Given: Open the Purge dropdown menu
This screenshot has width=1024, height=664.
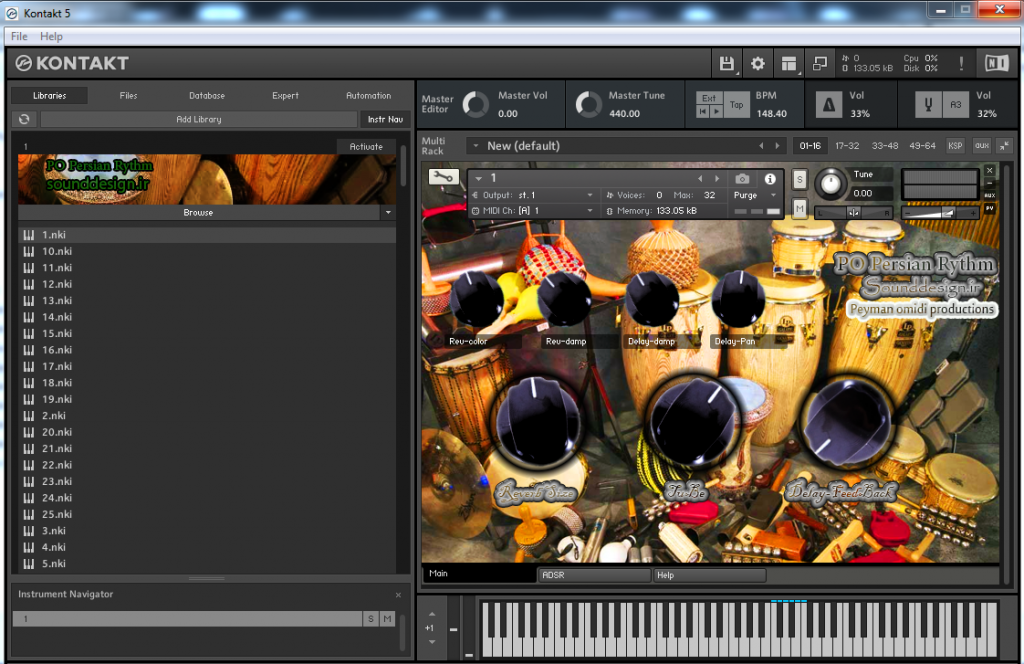Looking at the screenshot, I should (756, 195).
